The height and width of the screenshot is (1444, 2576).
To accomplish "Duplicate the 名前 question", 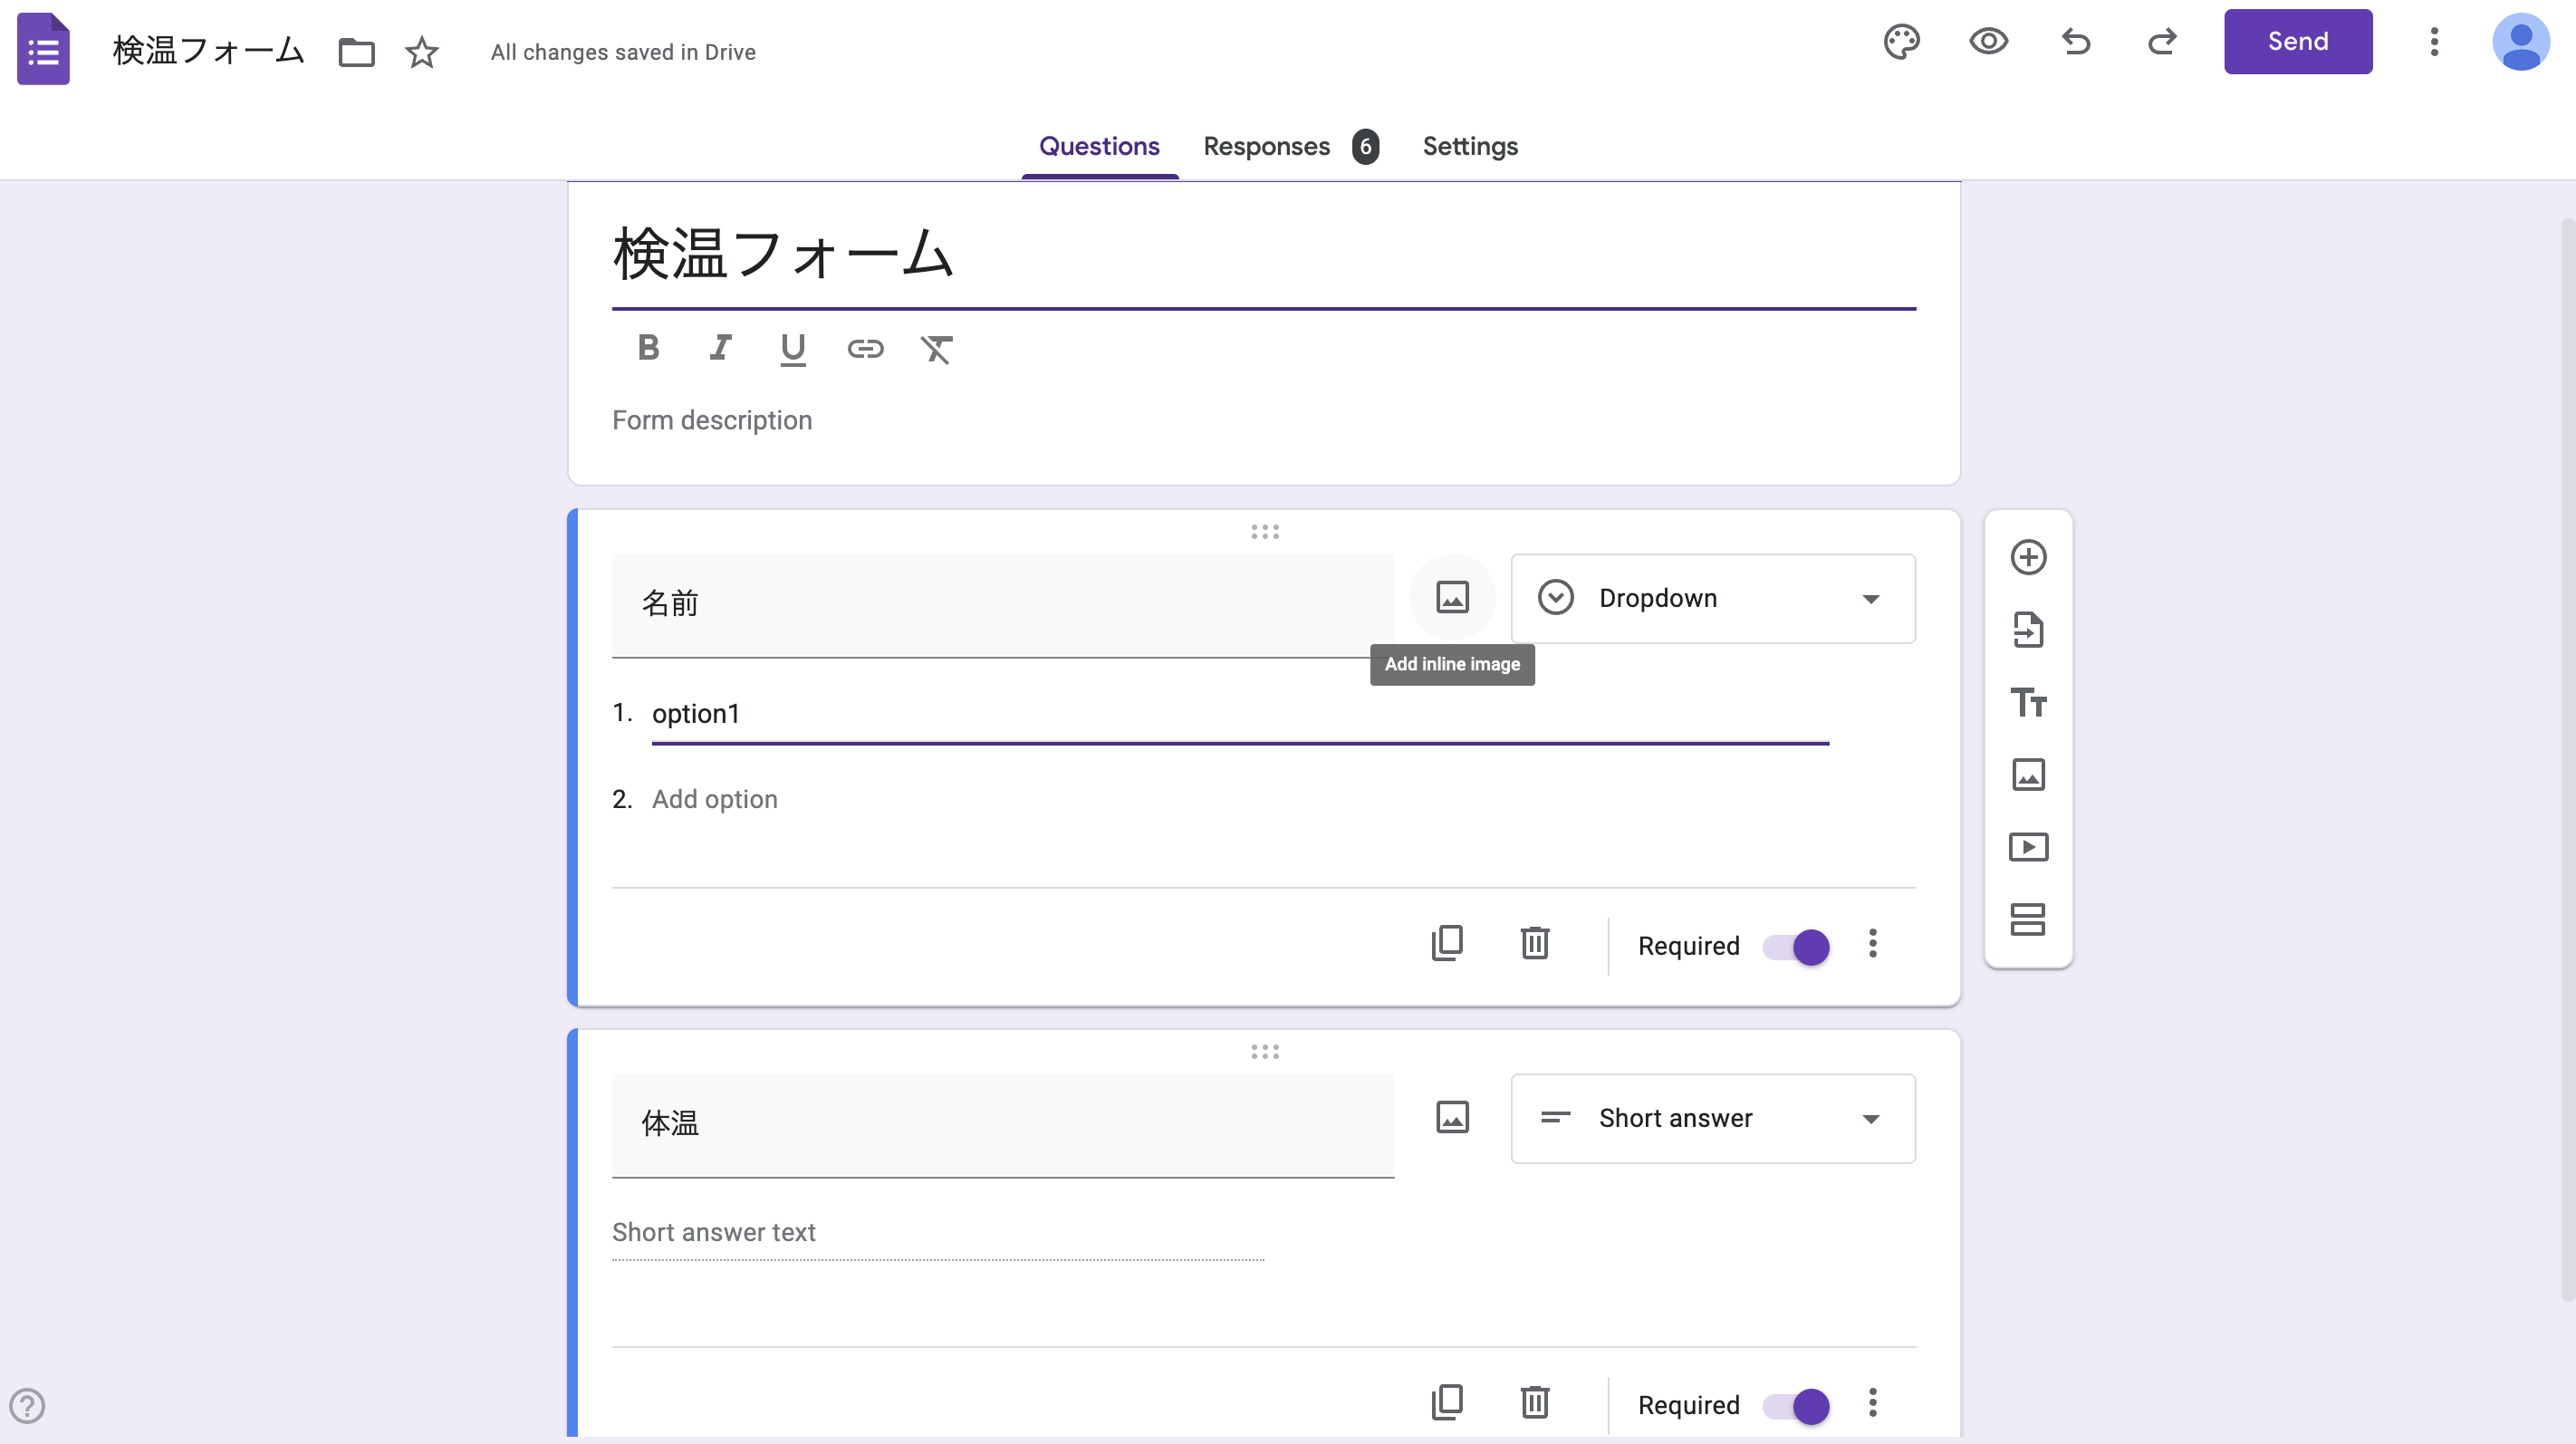I will 1447,943.
